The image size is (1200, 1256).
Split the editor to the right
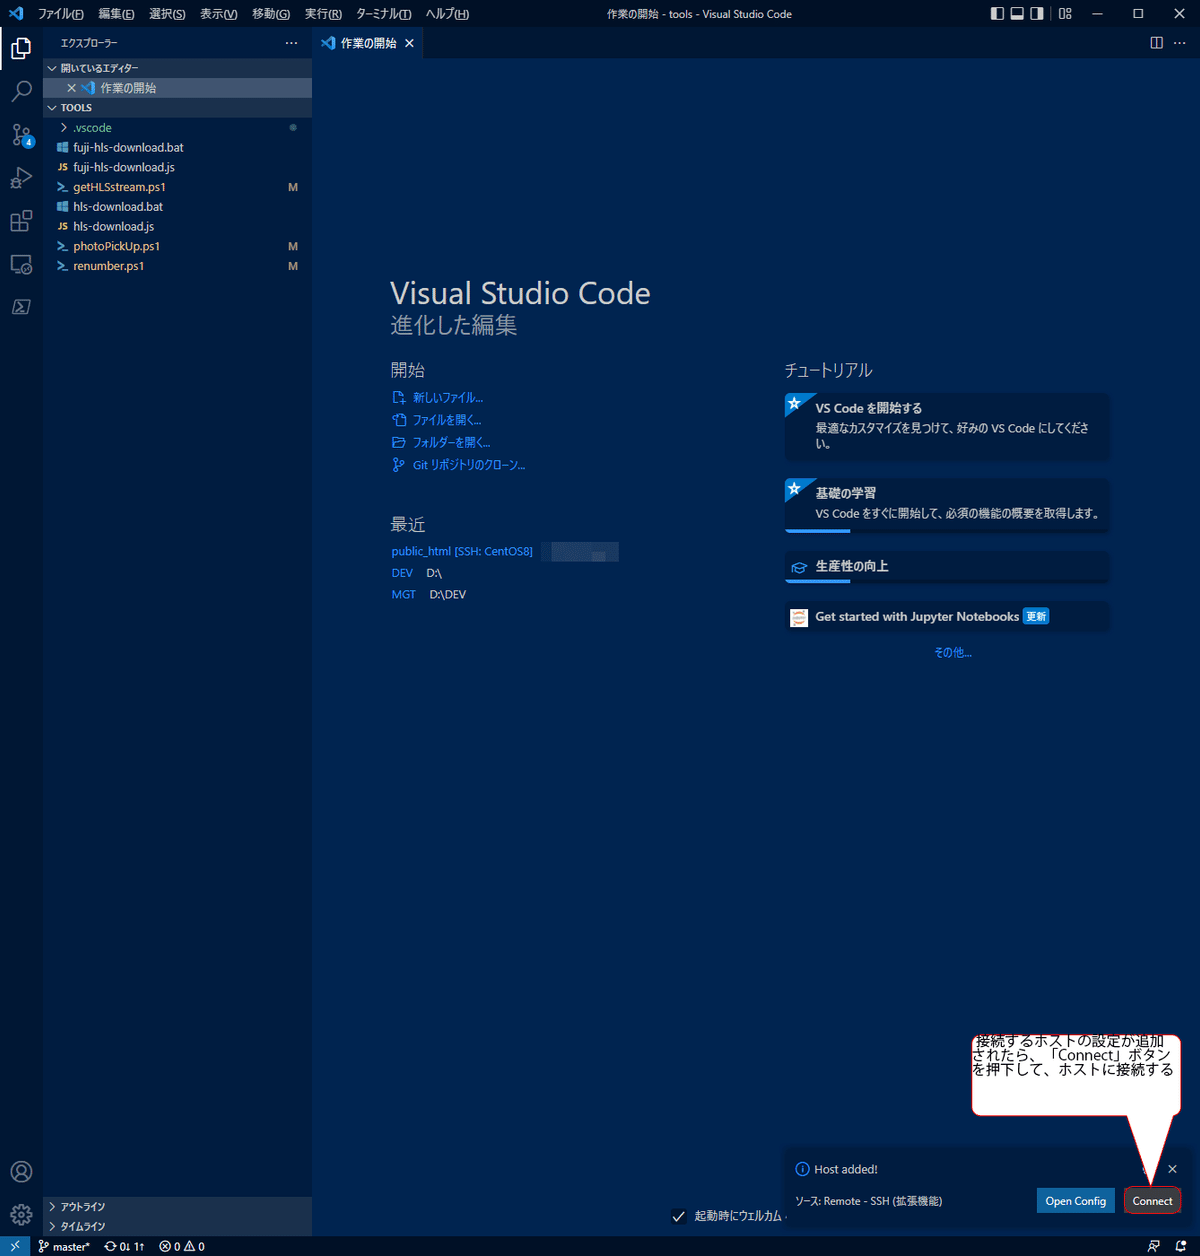coord(1157,43)
